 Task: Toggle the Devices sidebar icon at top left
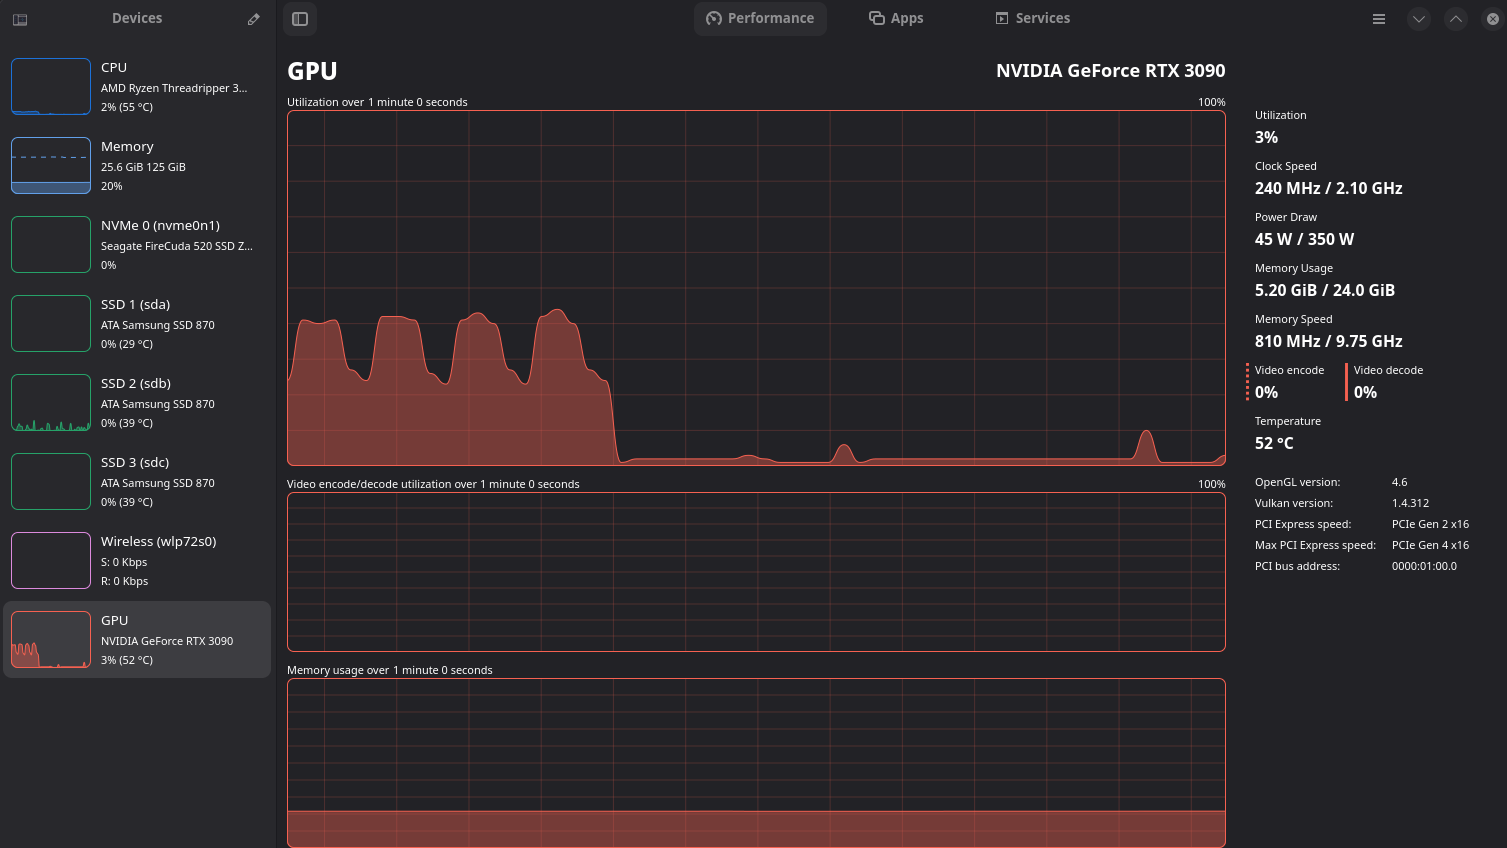pos(20,19)
